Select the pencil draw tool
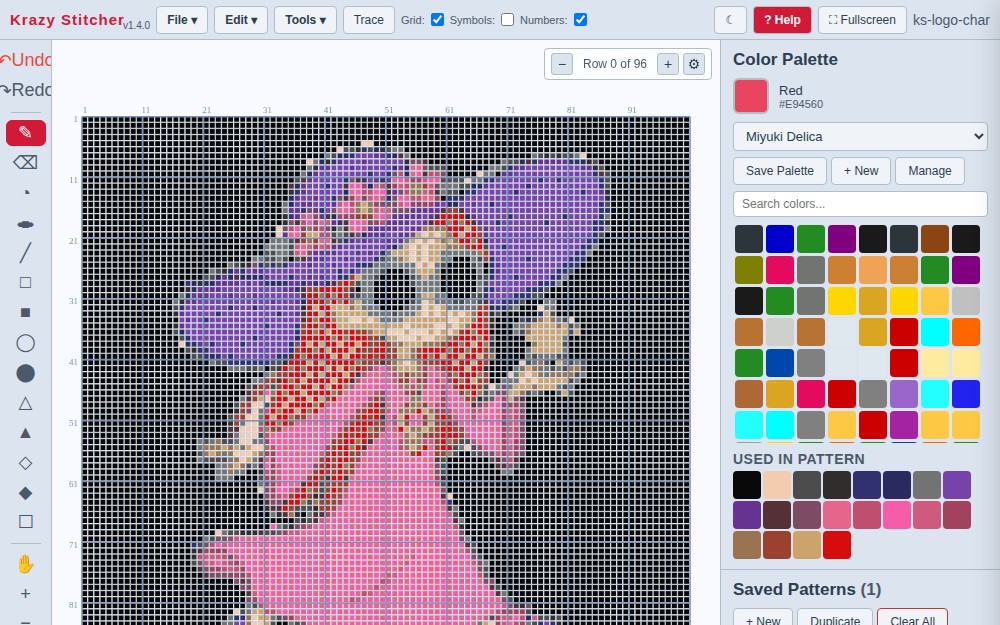This screenshot has height=625, width=1000. point(26,133)
